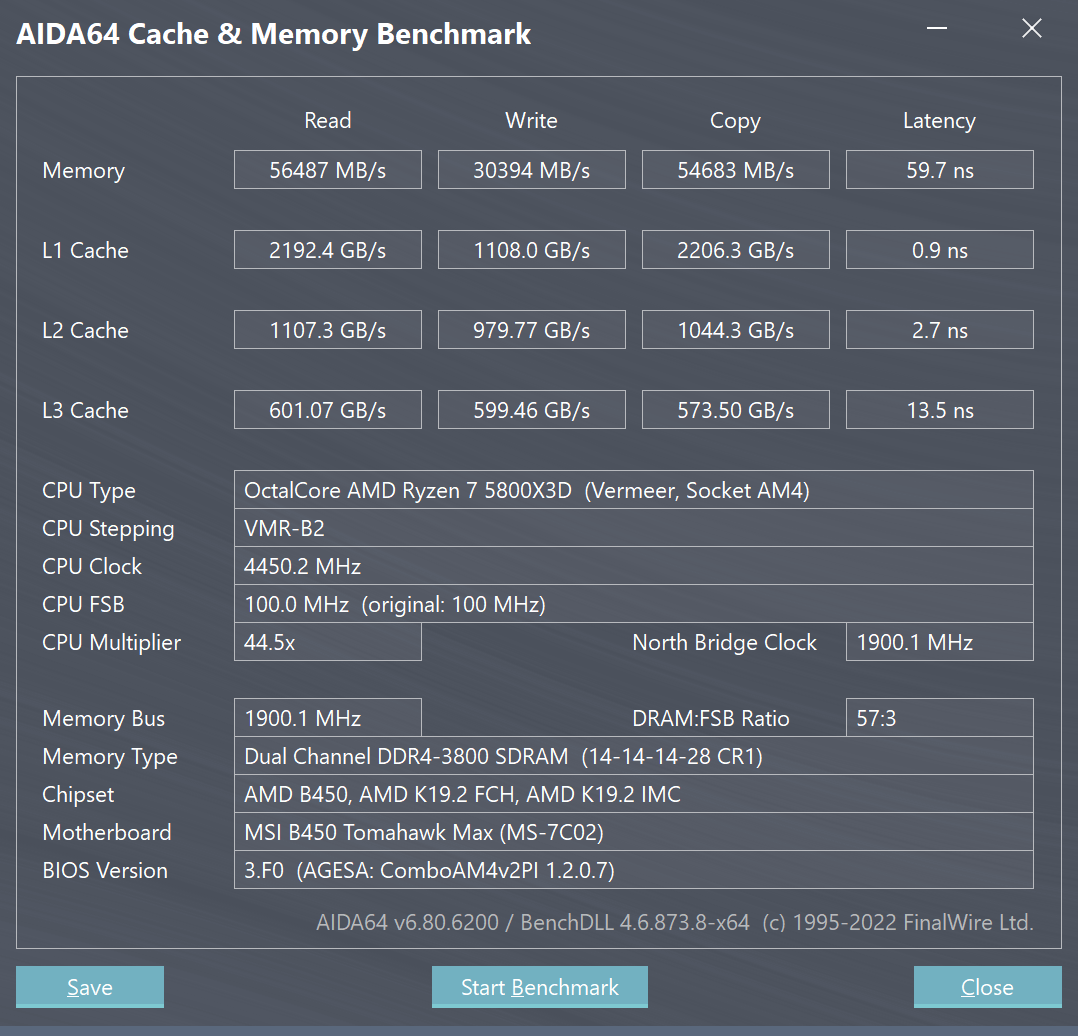Click L1 Cache copy value 2206.3 GB/s
This screenshot has width=1078, height=1036.
pos(736,250)
